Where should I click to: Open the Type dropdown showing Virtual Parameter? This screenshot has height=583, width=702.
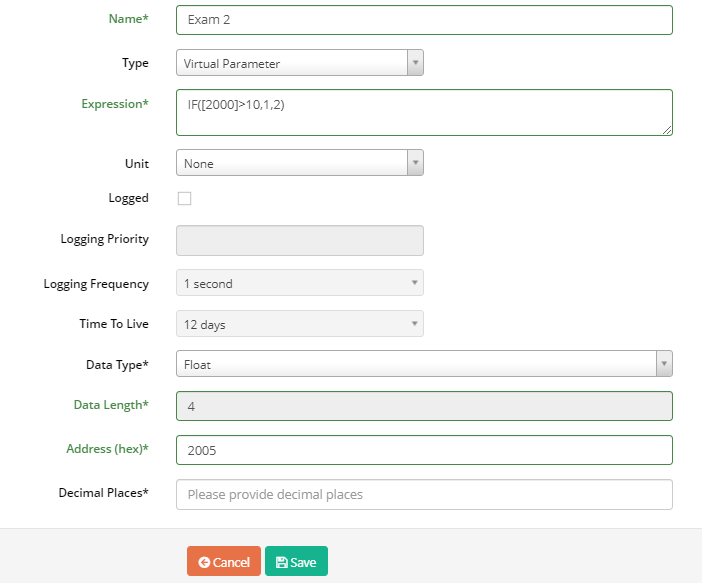pos(300,63)
